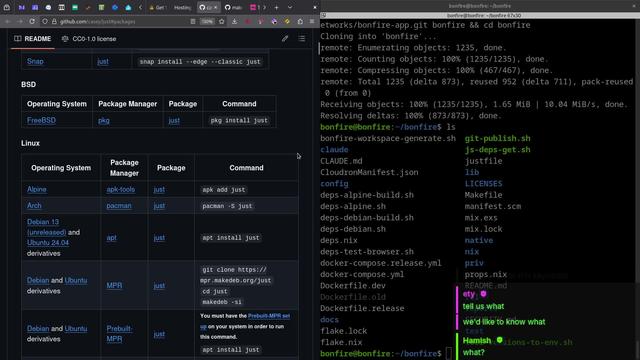The image size is (640, 360).
Task: Click 'justfile' in terminal listing
Action: pyautogui.click(x=483, y=161)
